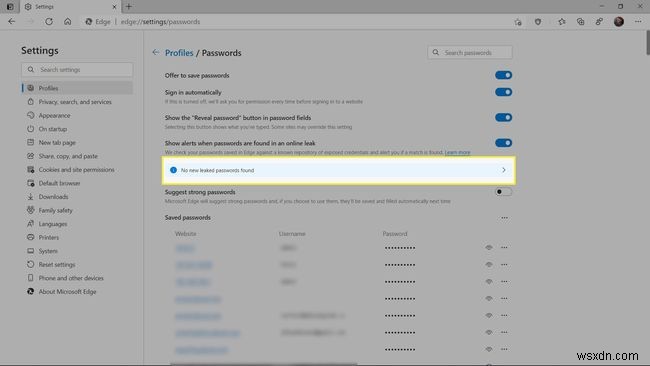Screen dimensions: 650x366
Task: Open the Edge Settings and more menu
Action: (x=638, y=22)
